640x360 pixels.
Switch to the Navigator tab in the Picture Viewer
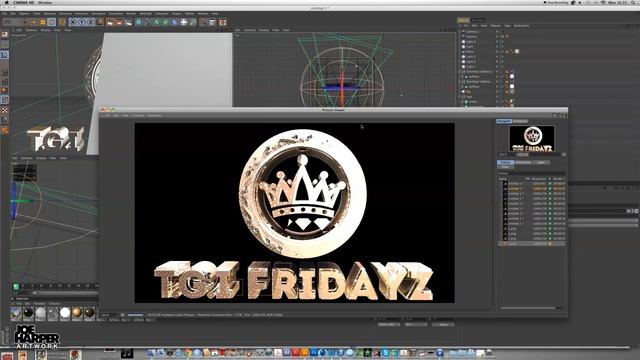[504, 121]
